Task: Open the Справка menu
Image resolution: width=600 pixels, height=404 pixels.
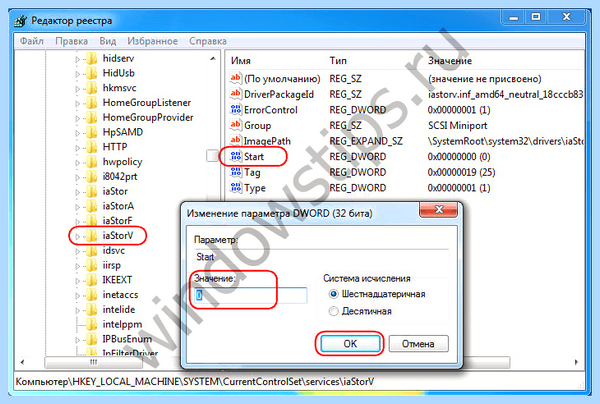Action: point(208,41)
